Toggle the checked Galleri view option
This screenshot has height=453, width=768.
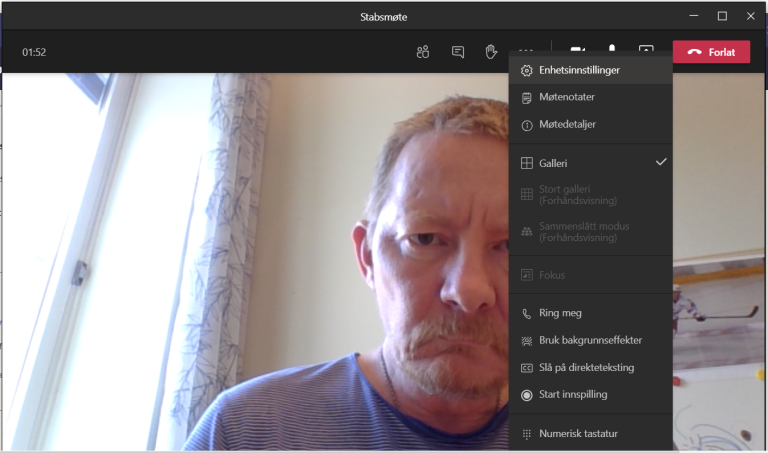click(590, 163)
